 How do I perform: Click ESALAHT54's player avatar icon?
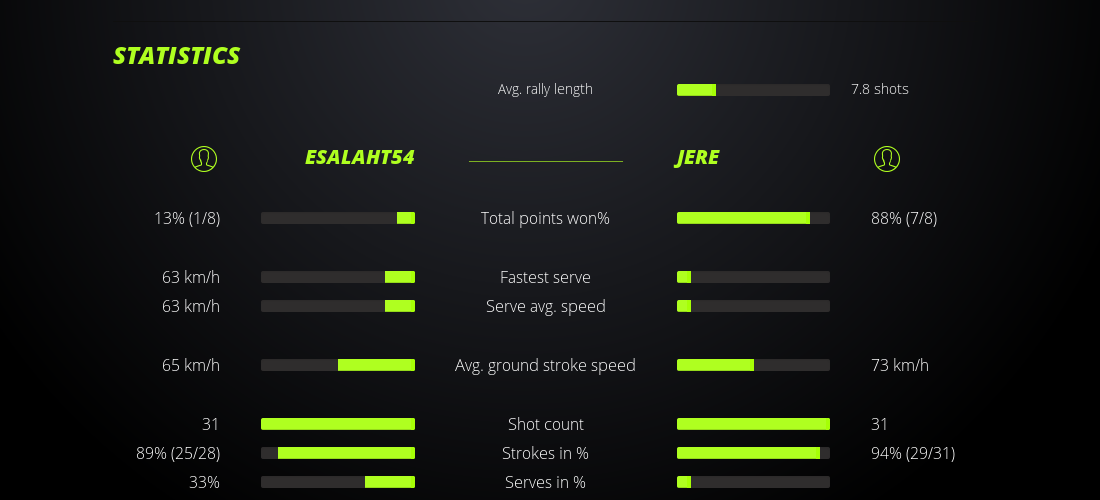click(203, 158)
